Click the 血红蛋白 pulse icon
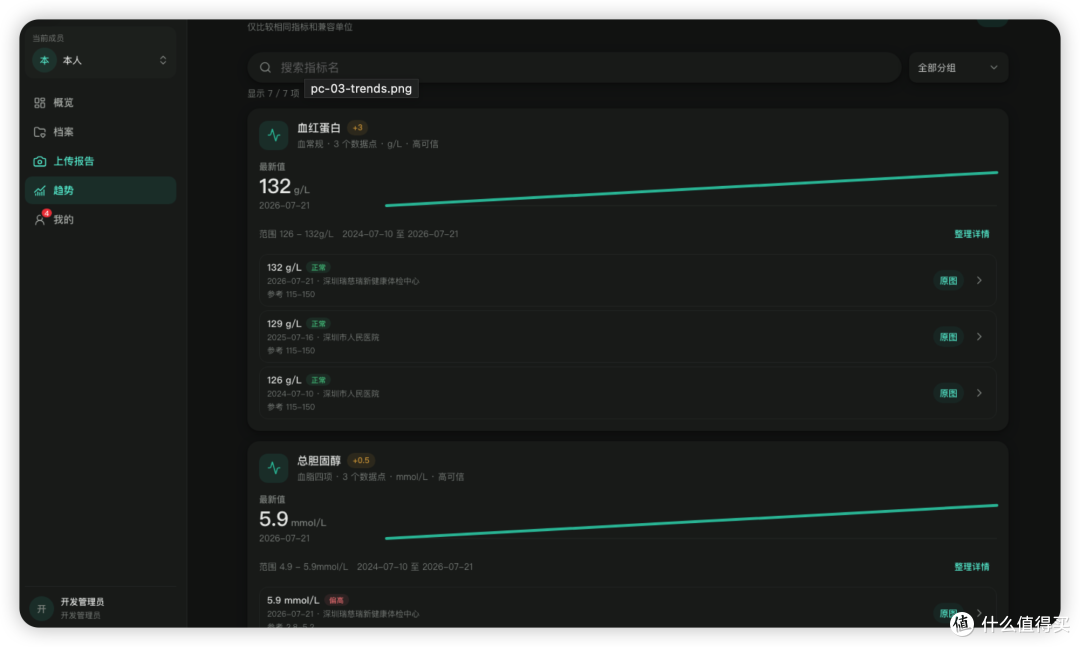Image resolution: width=1080 pixels, height=647 pixels. click(x=273, y=135)
